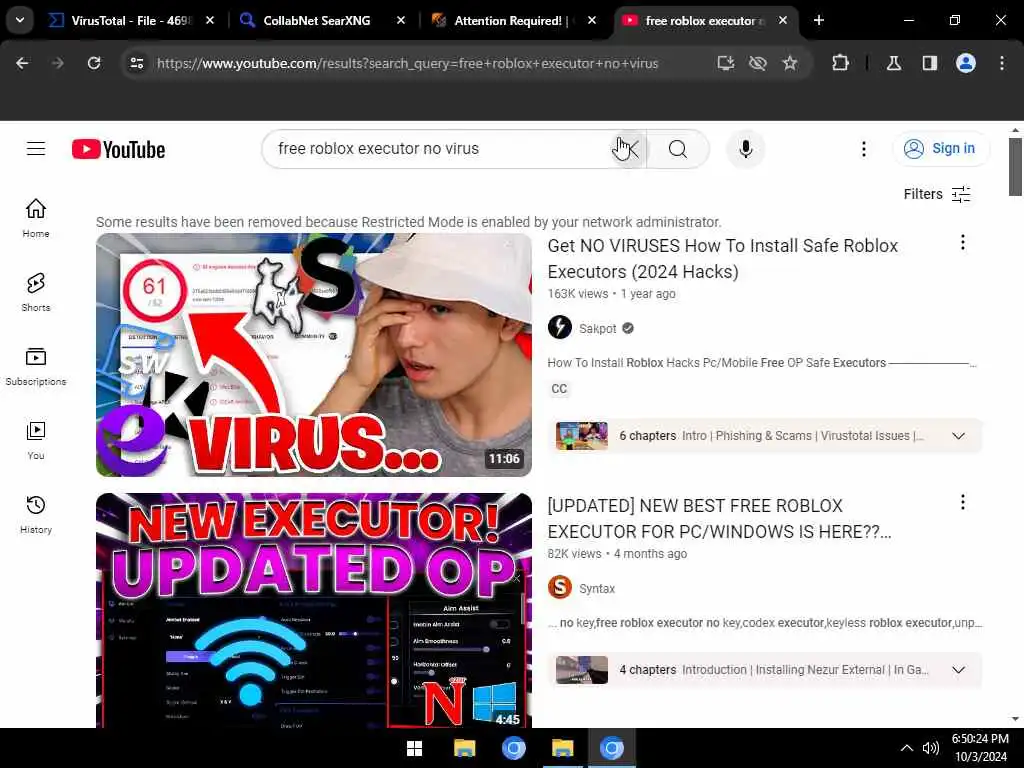
Task: Close the CollabNet SearXNG tab
Action: (401, 20)
